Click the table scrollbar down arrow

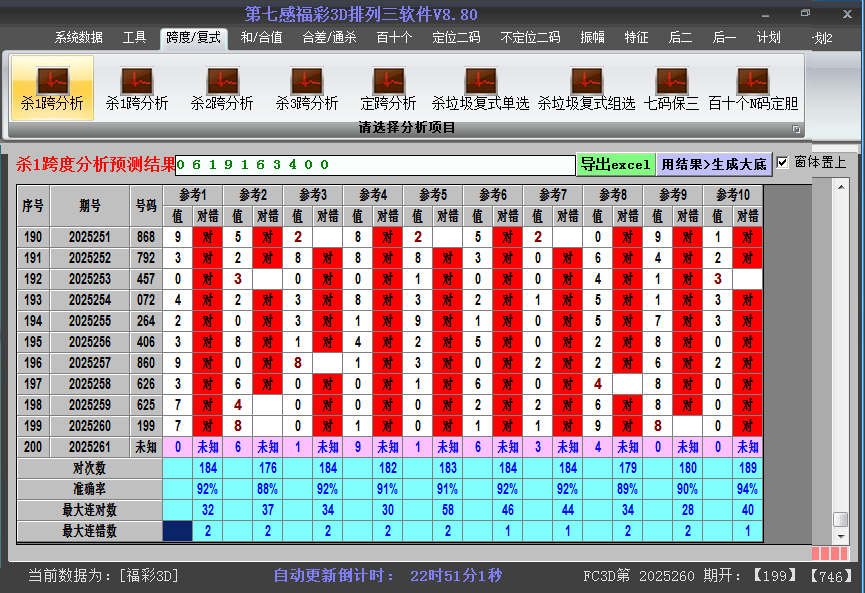(841, 536)
